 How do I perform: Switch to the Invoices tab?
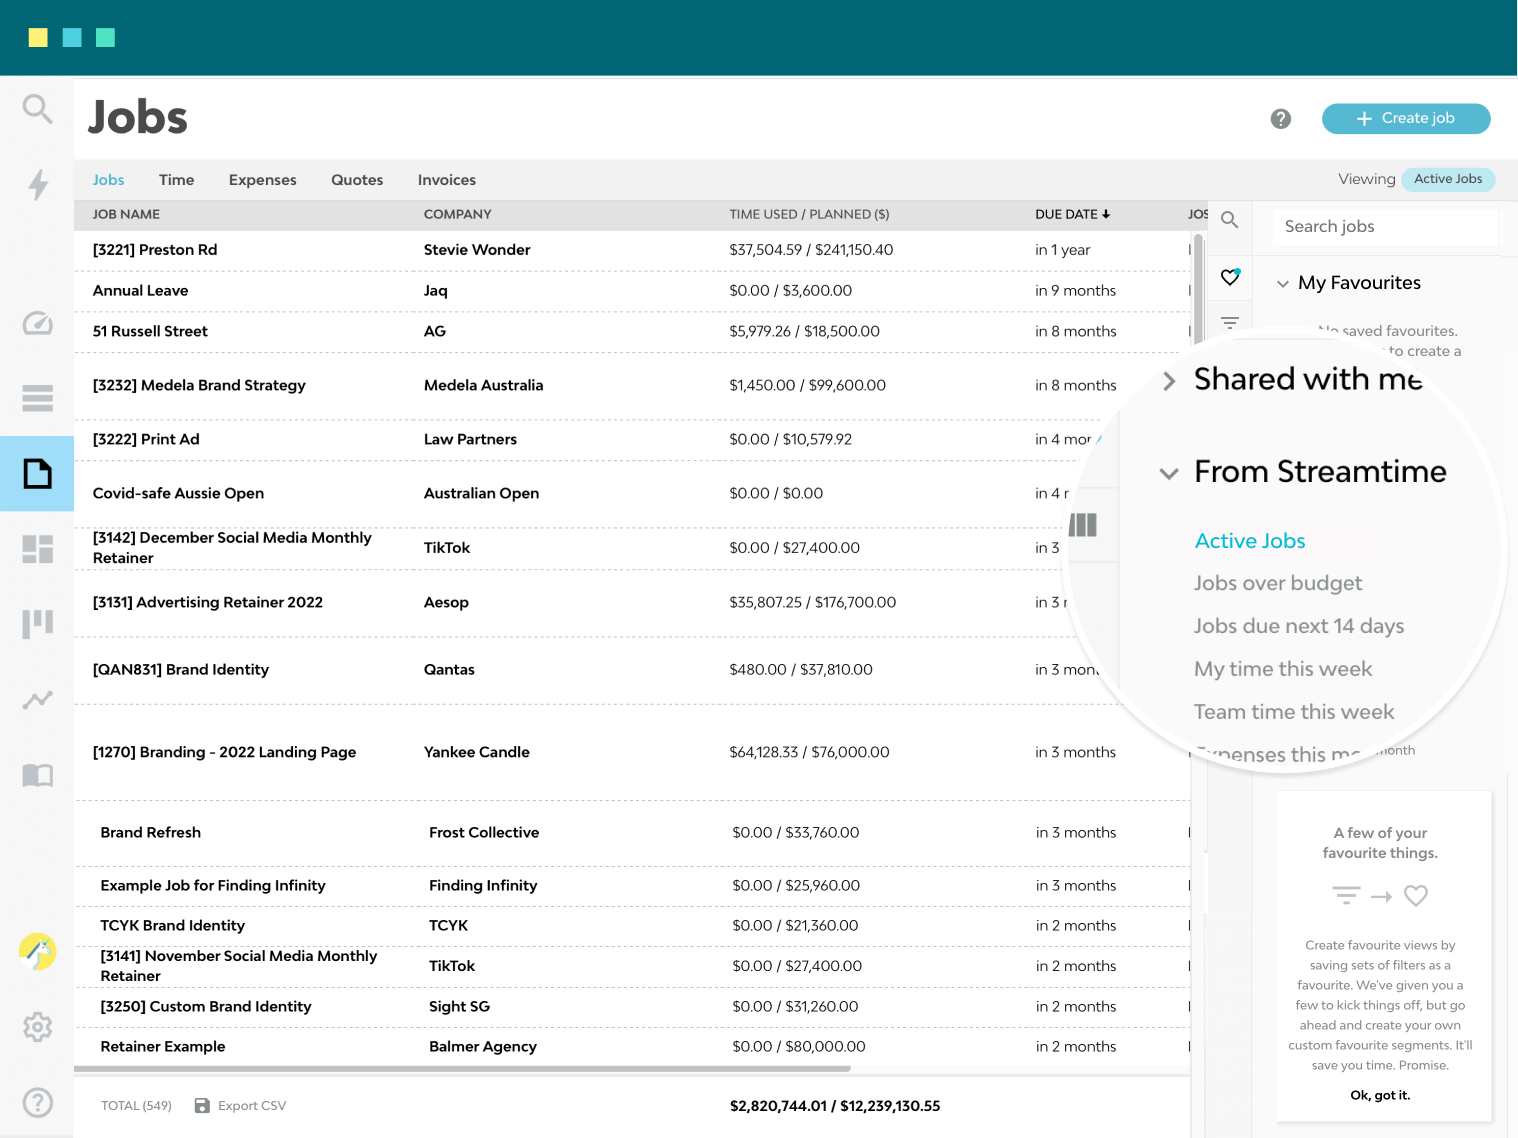[446, 180]
